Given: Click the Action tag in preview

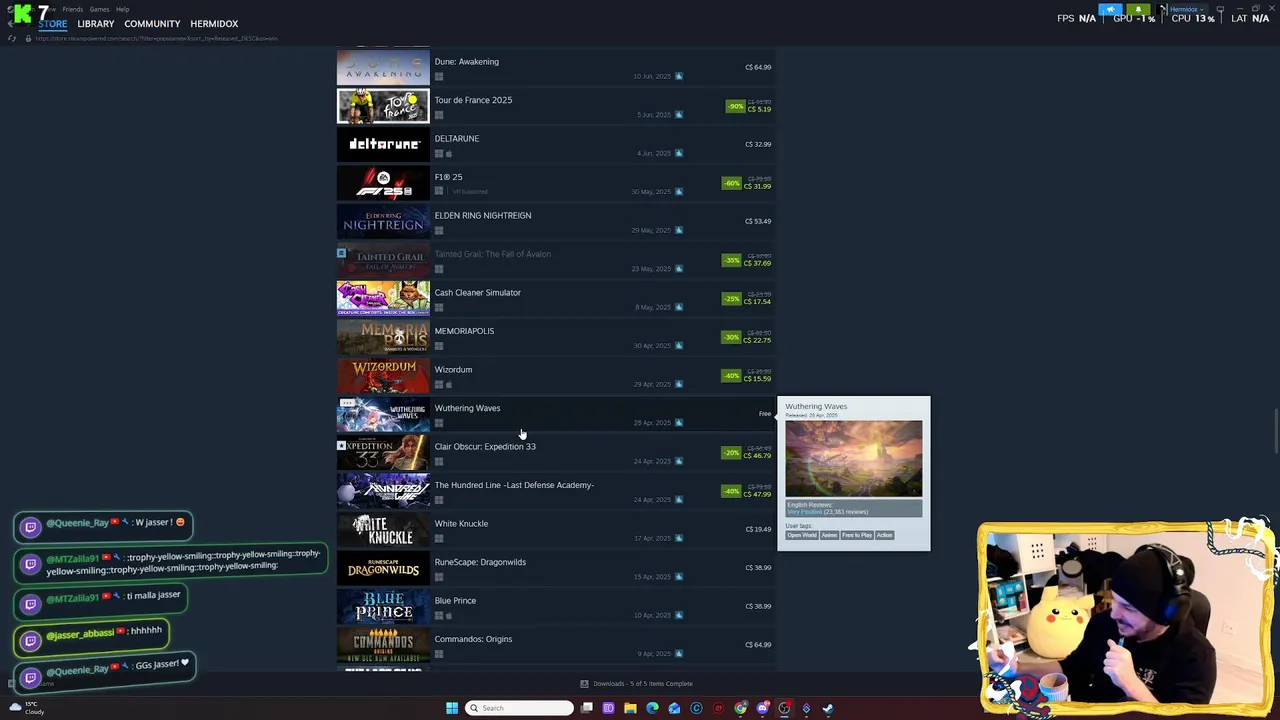Looking at the screenshot, I should [885, 535].
